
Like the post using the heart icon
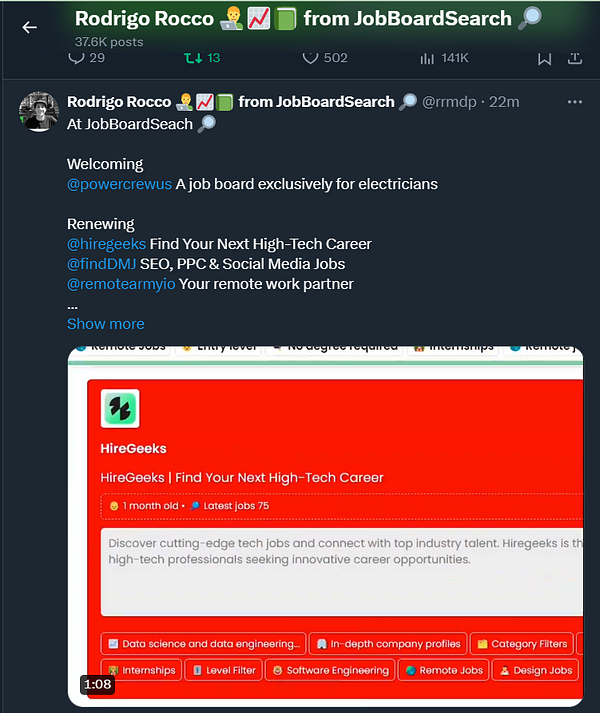pyautogui.click(x=310, y=58)
